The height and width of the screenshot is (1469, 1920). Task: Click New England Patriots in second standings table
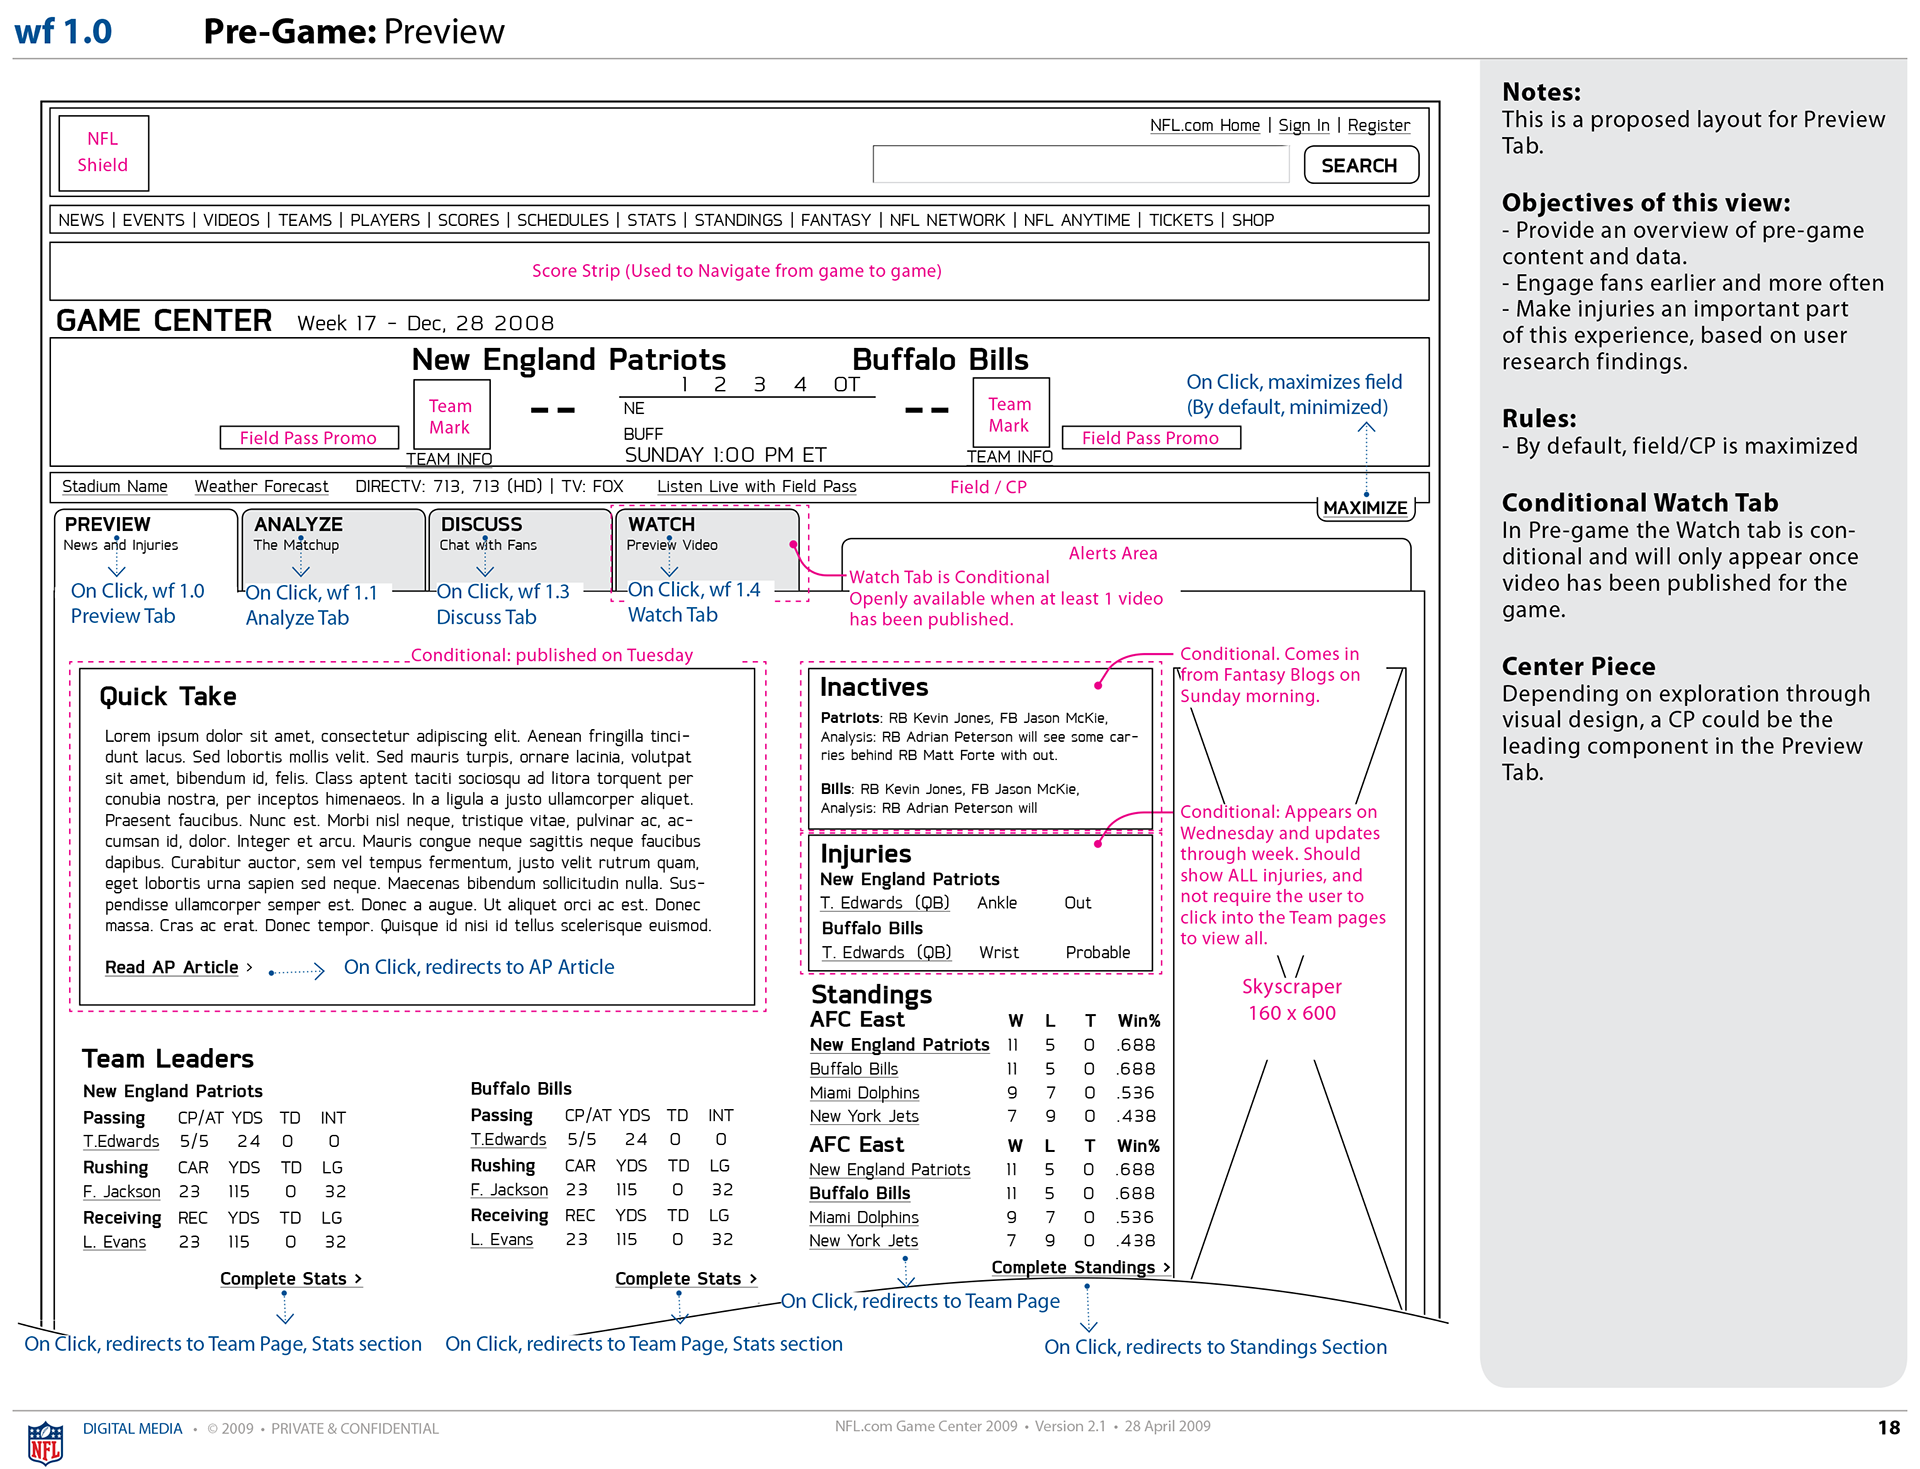[890, 1170]
